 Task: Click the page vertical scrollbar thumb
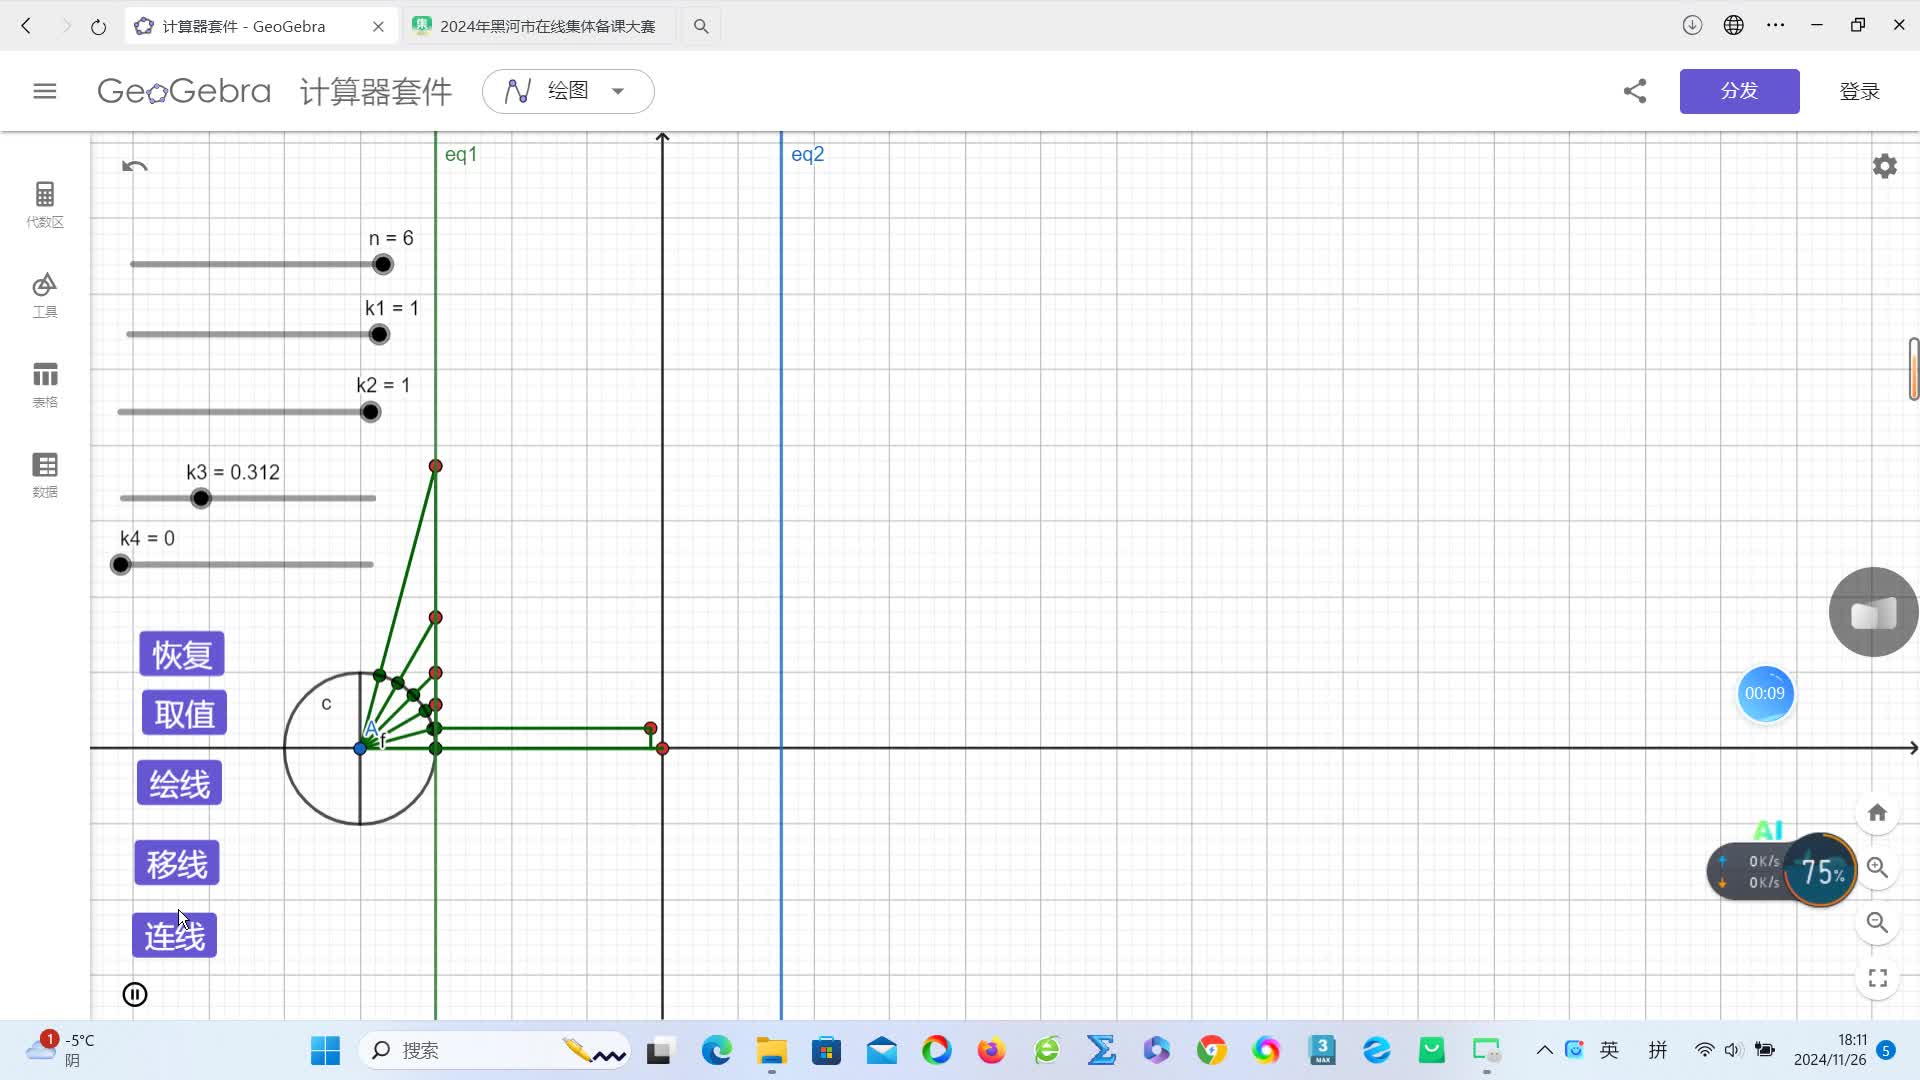click(1914, 369)
